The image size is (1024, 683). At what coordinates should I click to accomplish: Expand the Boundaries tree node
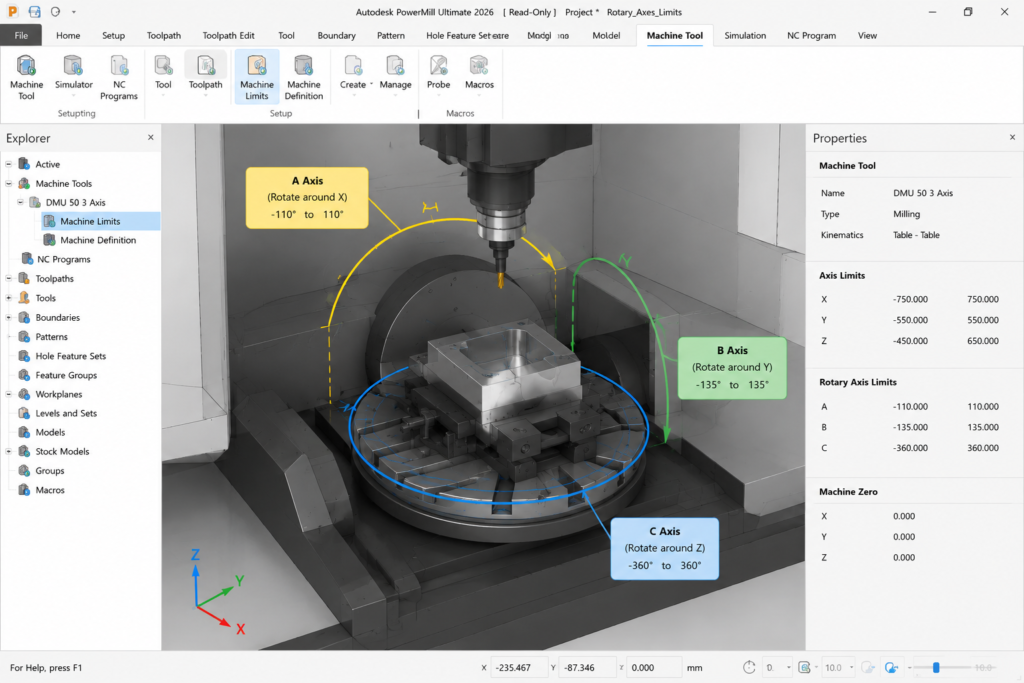coord(8,317)
